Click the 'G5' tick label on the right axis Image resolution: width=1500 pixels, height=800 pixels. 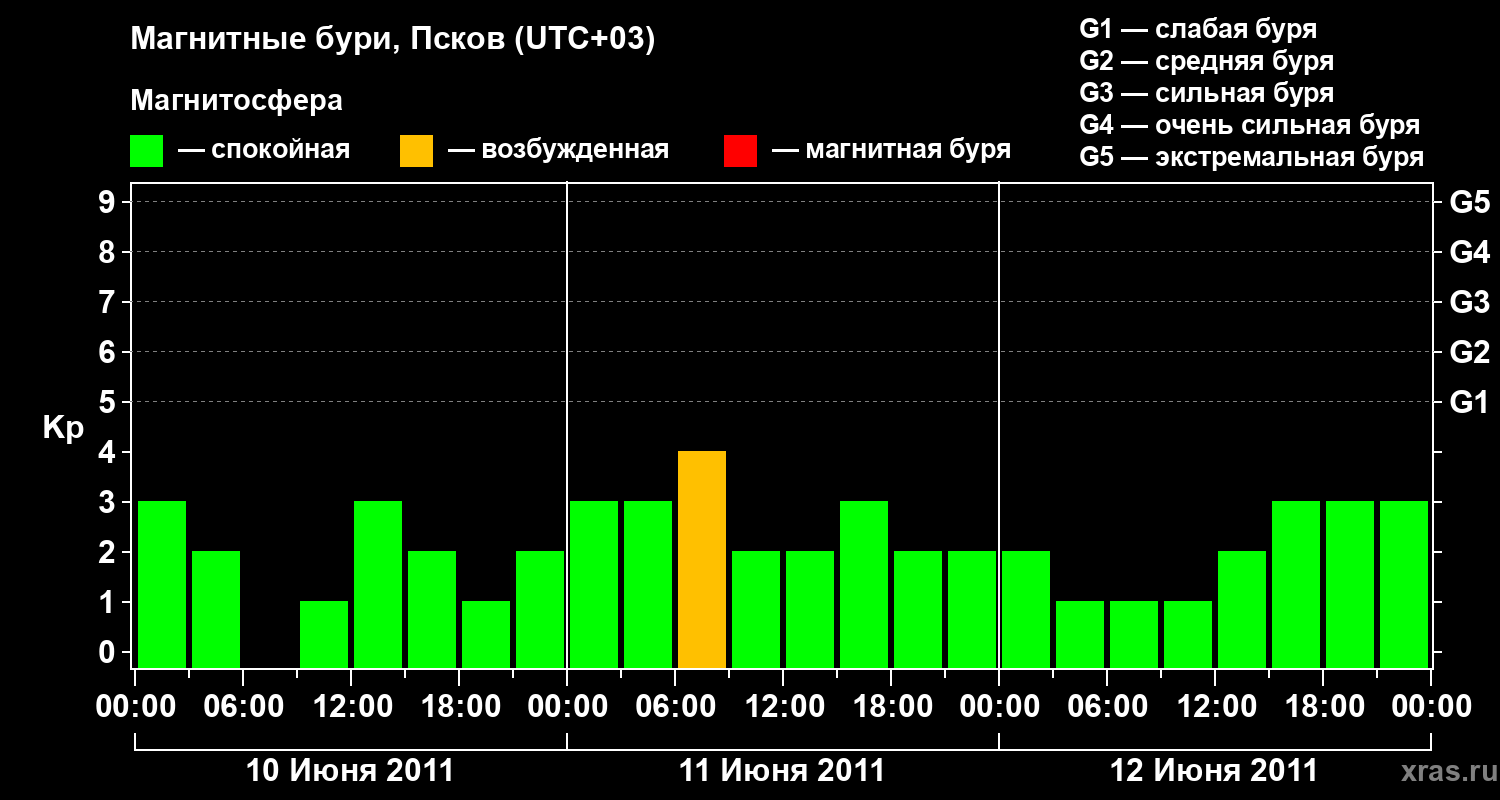pos(1469,202)
